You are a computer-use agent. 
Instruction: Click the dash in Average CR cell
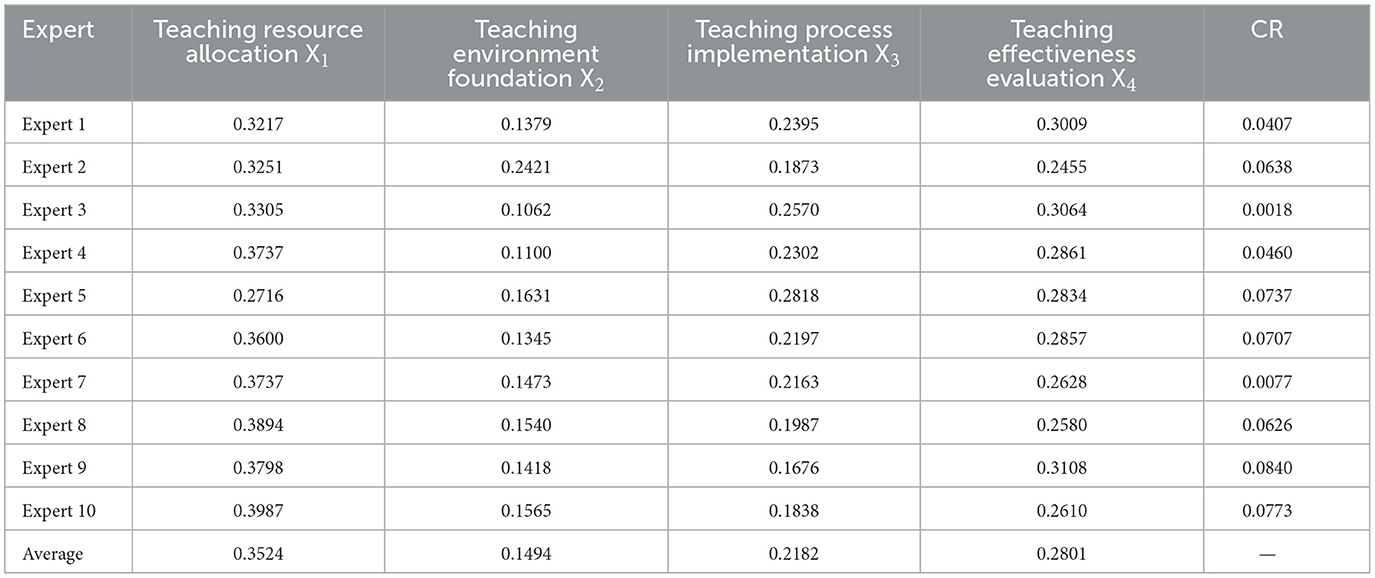click(x=1286, y=554)
